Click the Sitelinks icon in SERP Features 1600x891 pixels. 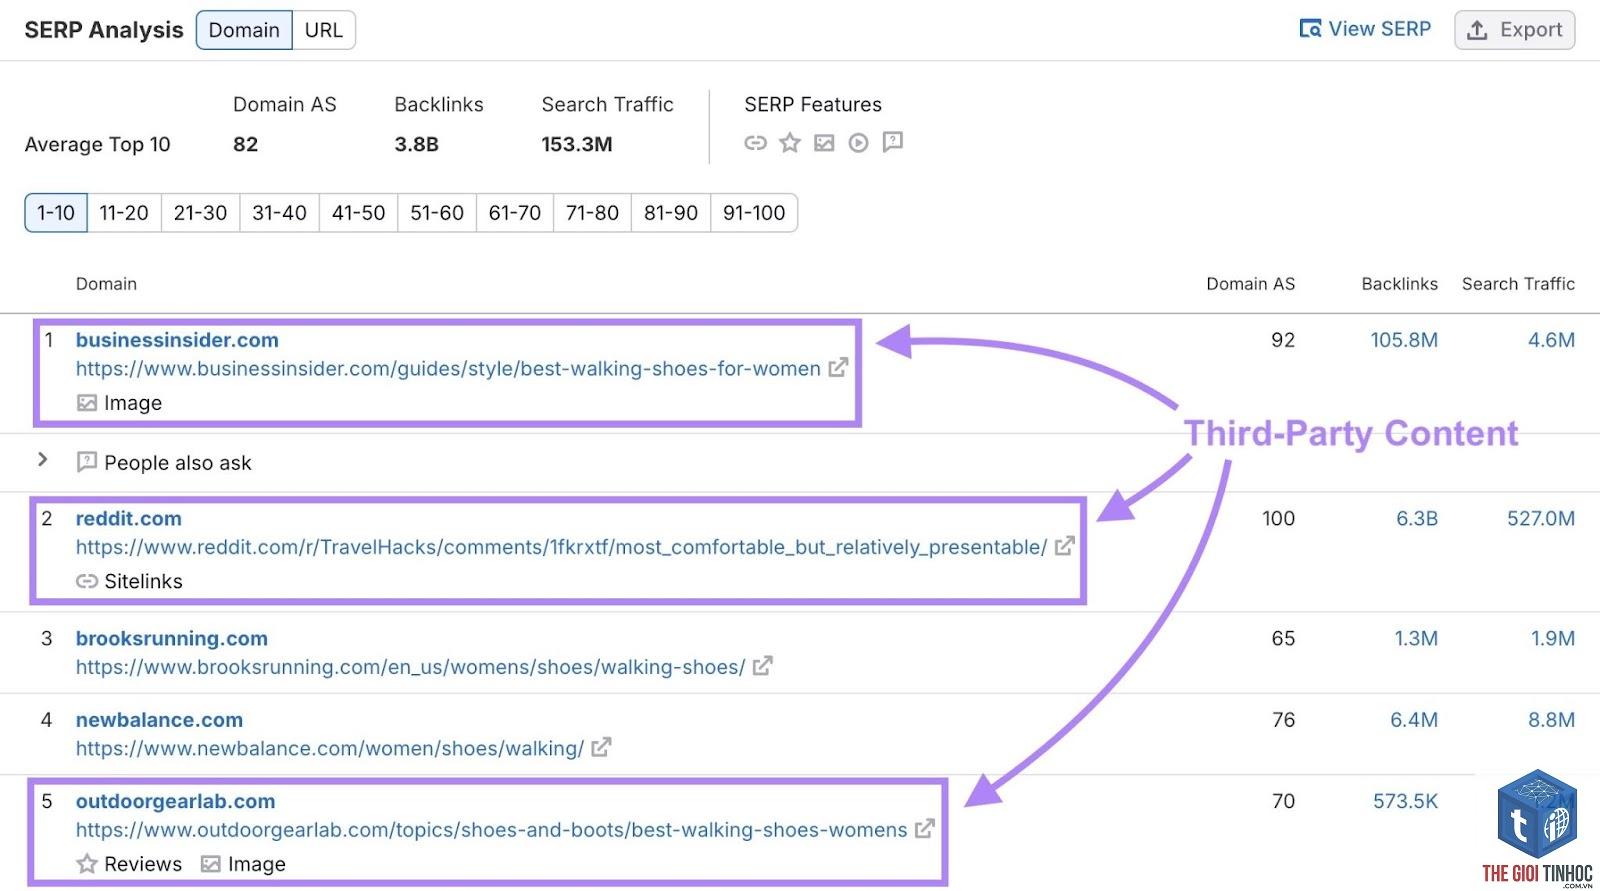[x=755, y=143]
